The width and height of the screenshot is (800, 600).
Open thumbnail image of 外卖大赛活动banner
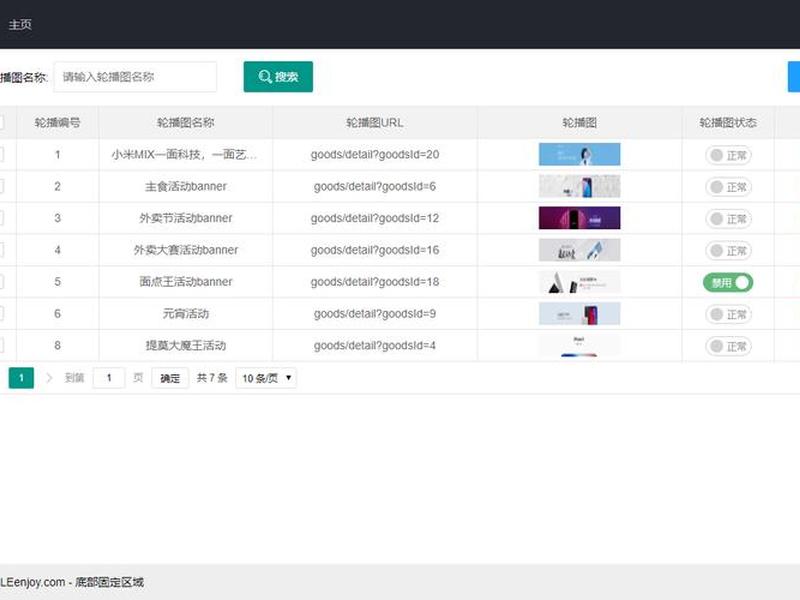[x=580, y=250]
